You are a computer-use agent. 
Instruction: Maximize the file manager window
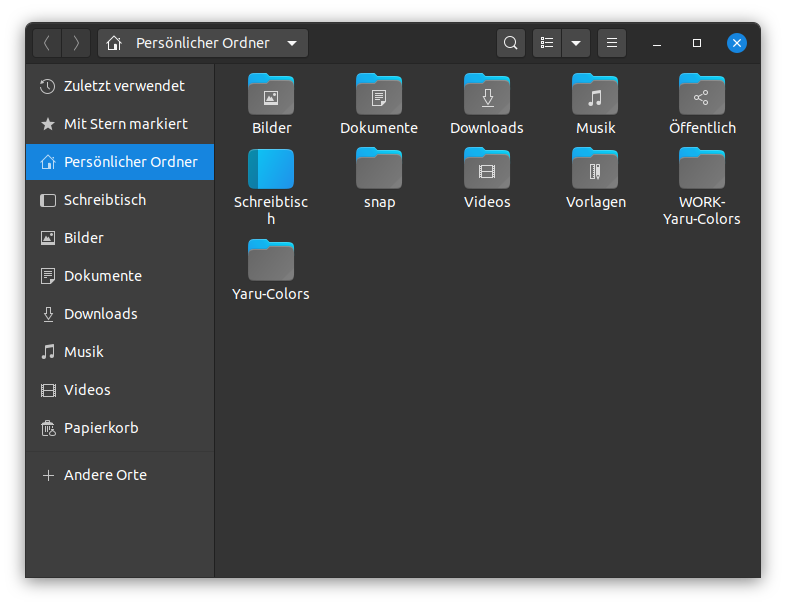pyautogui.click(x=697, y=43)
